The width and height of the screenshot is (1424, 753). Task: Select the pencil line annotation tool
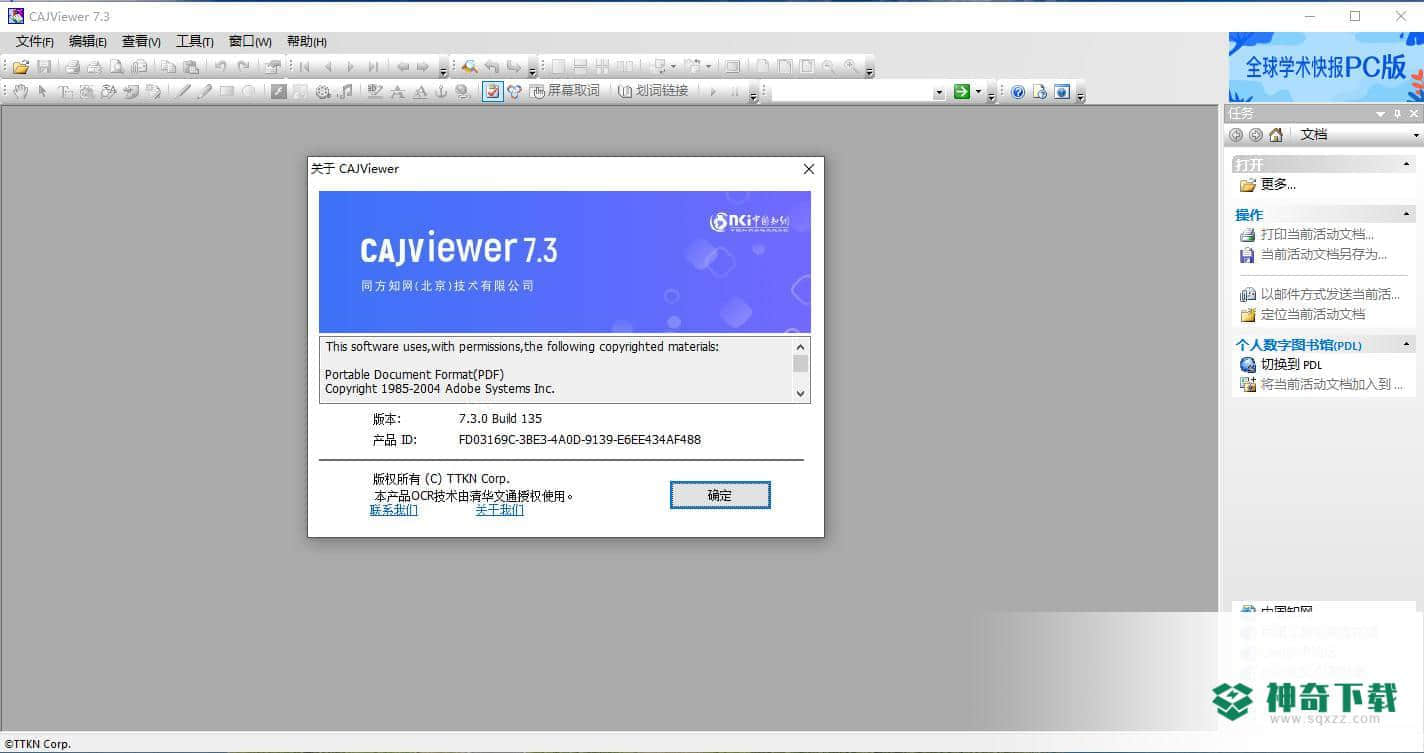183,91
